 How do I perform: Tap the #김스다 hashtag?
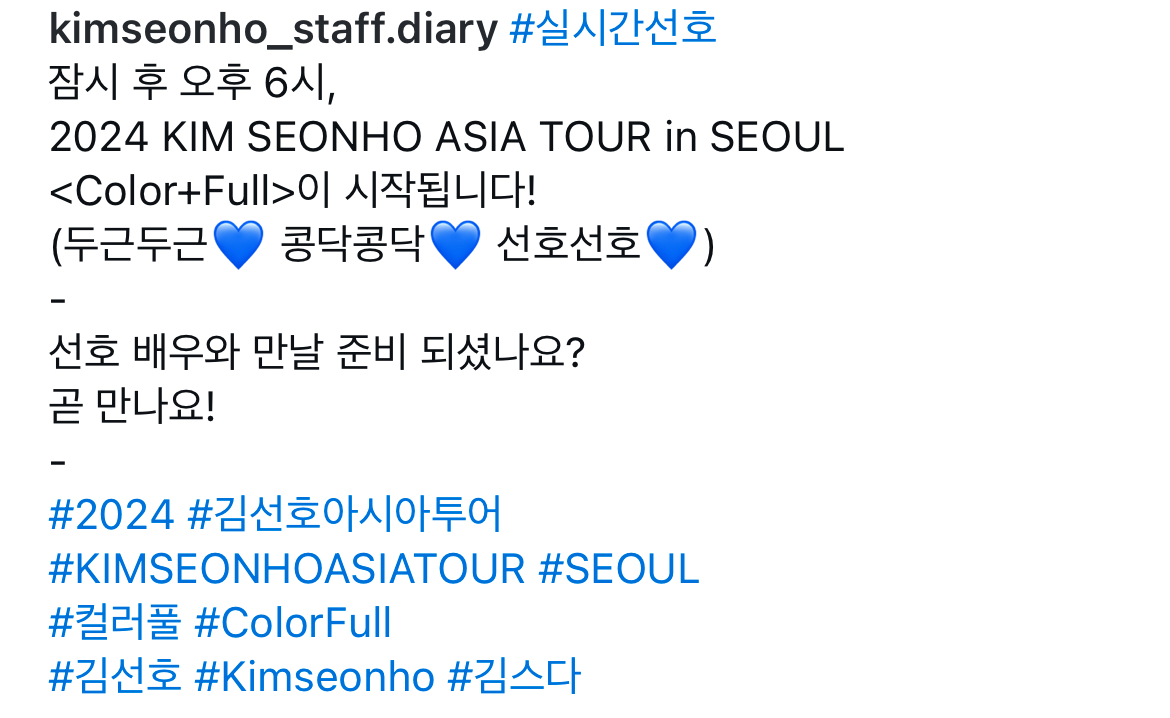pyautogui.click(x=514, y=678)
